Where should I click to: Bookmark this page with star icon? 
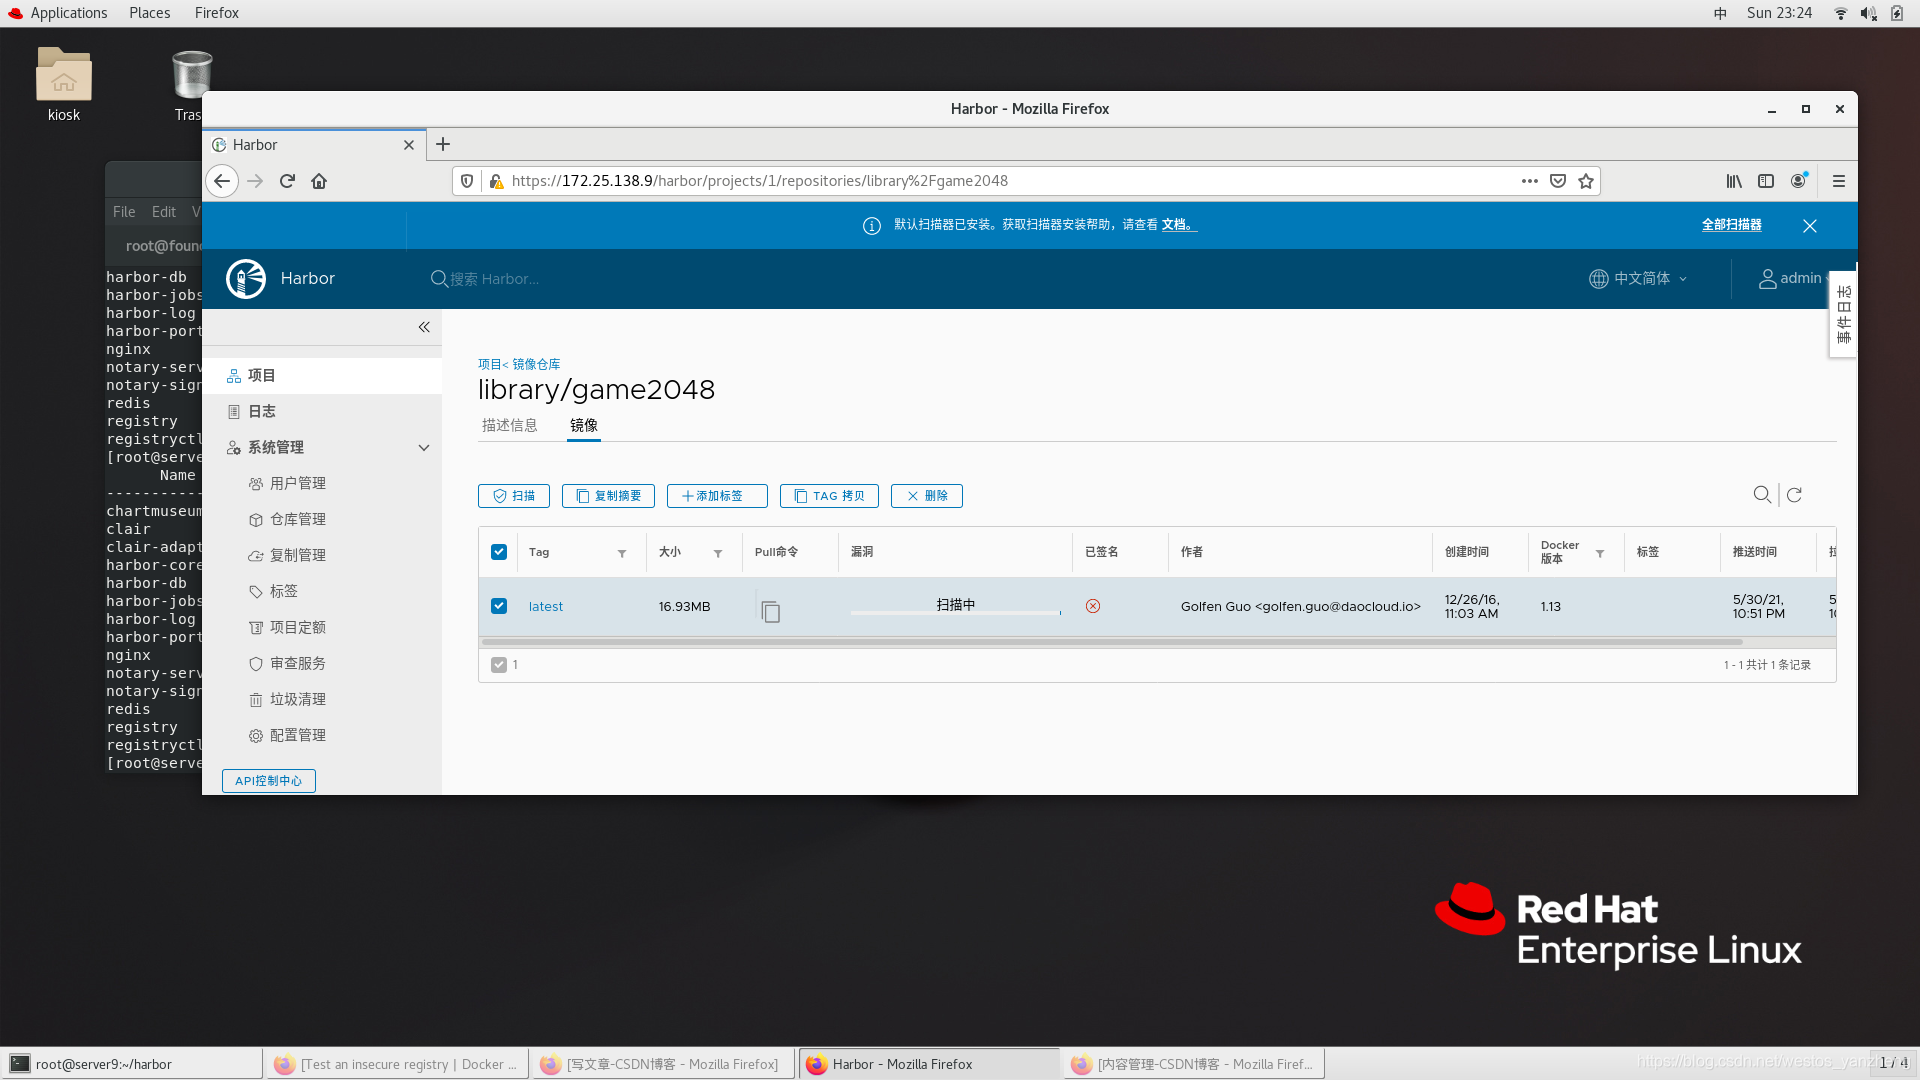click(1586, 181)
